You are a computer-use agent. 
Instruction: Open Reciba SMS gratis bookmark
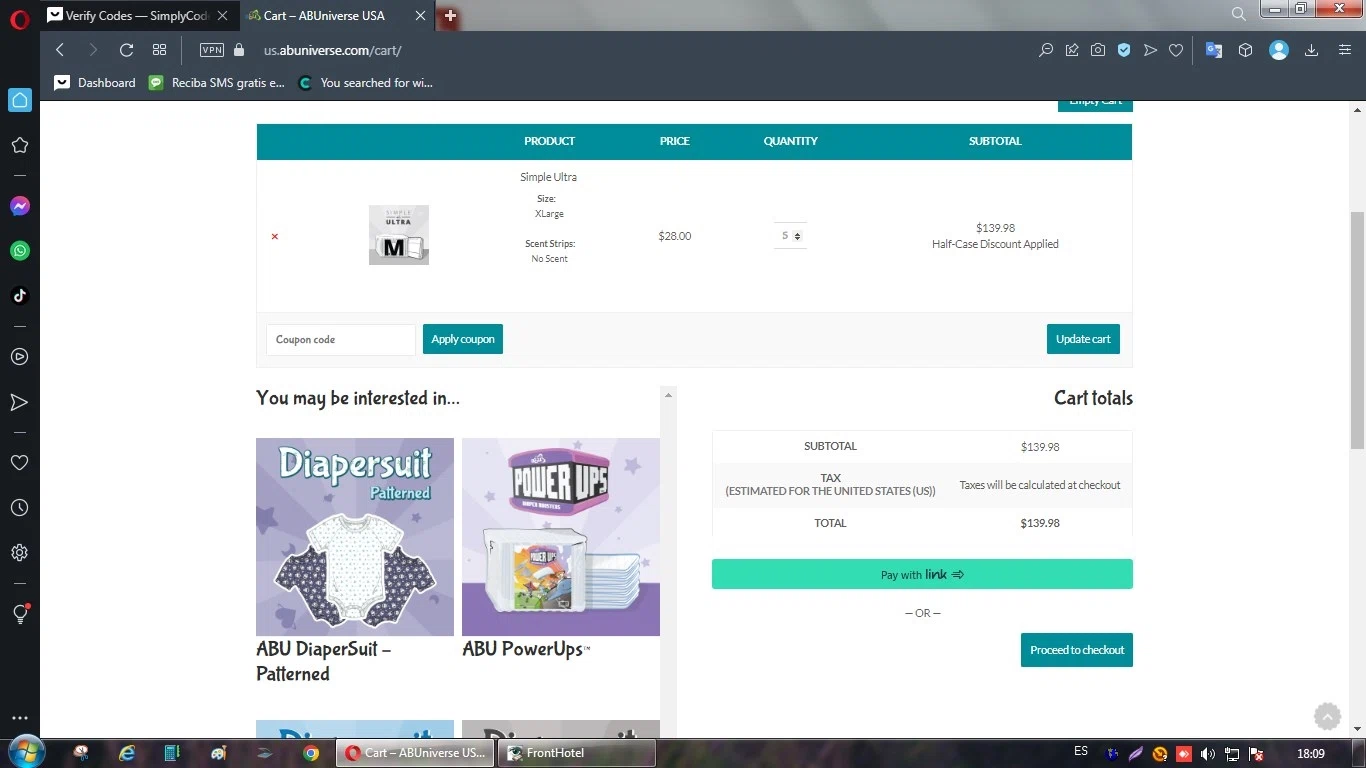click(217, 83)
